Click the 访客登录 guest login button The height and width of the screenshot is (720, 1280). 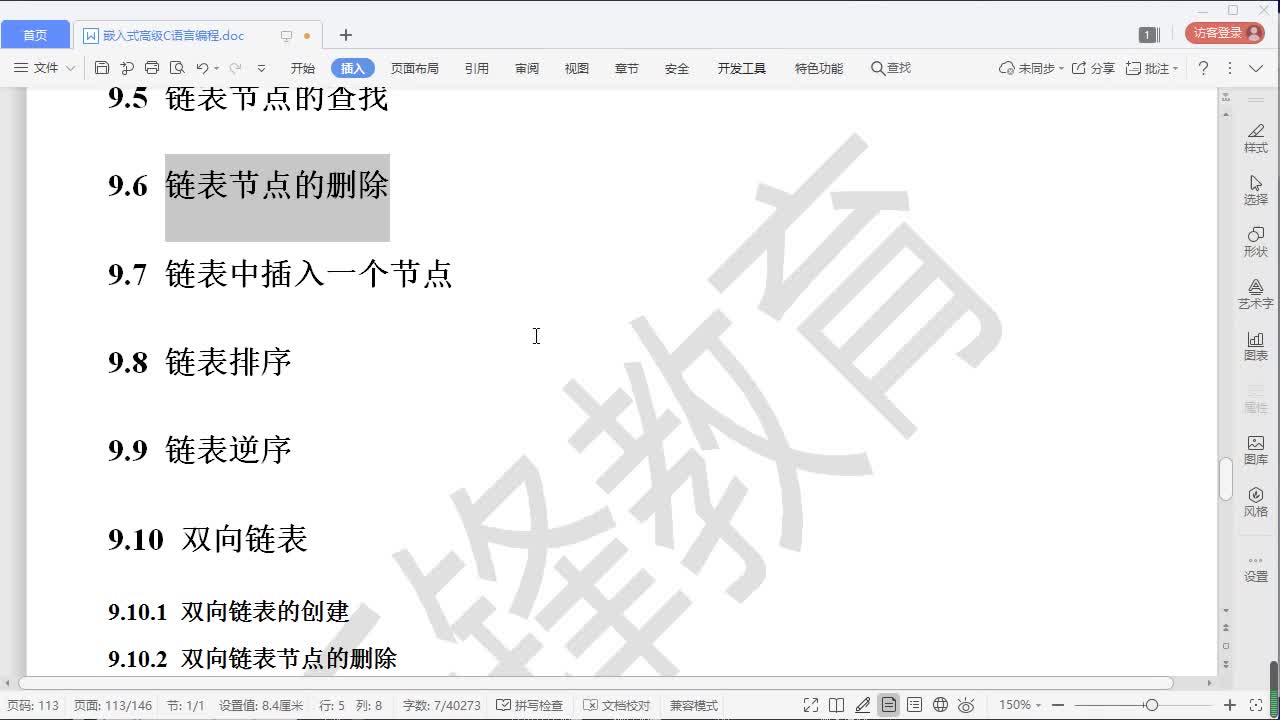tap(1225, 33)
